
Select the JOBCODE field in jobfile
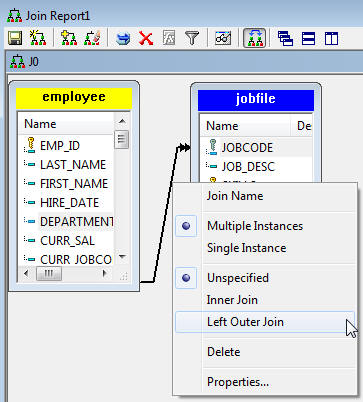pyautogui.click(x=247, y=147)
